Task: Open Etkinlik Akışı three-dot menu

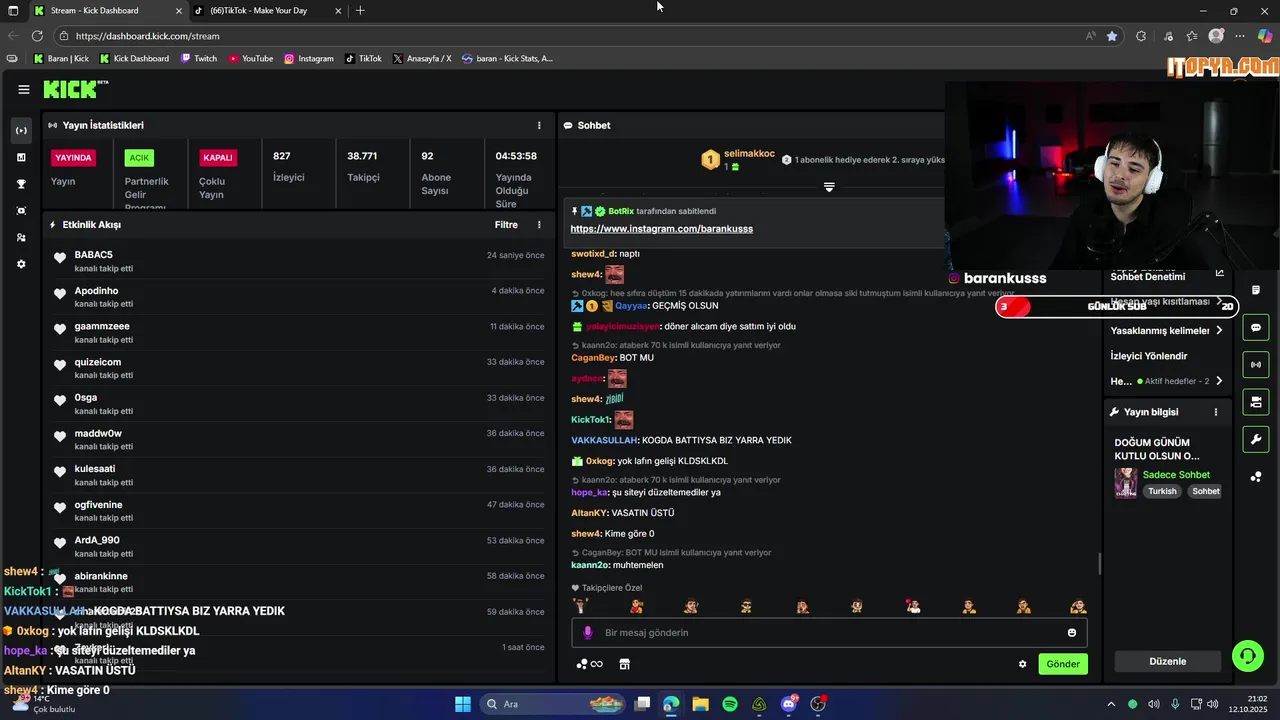Action: pyautogui.click(x=539, y=225)
